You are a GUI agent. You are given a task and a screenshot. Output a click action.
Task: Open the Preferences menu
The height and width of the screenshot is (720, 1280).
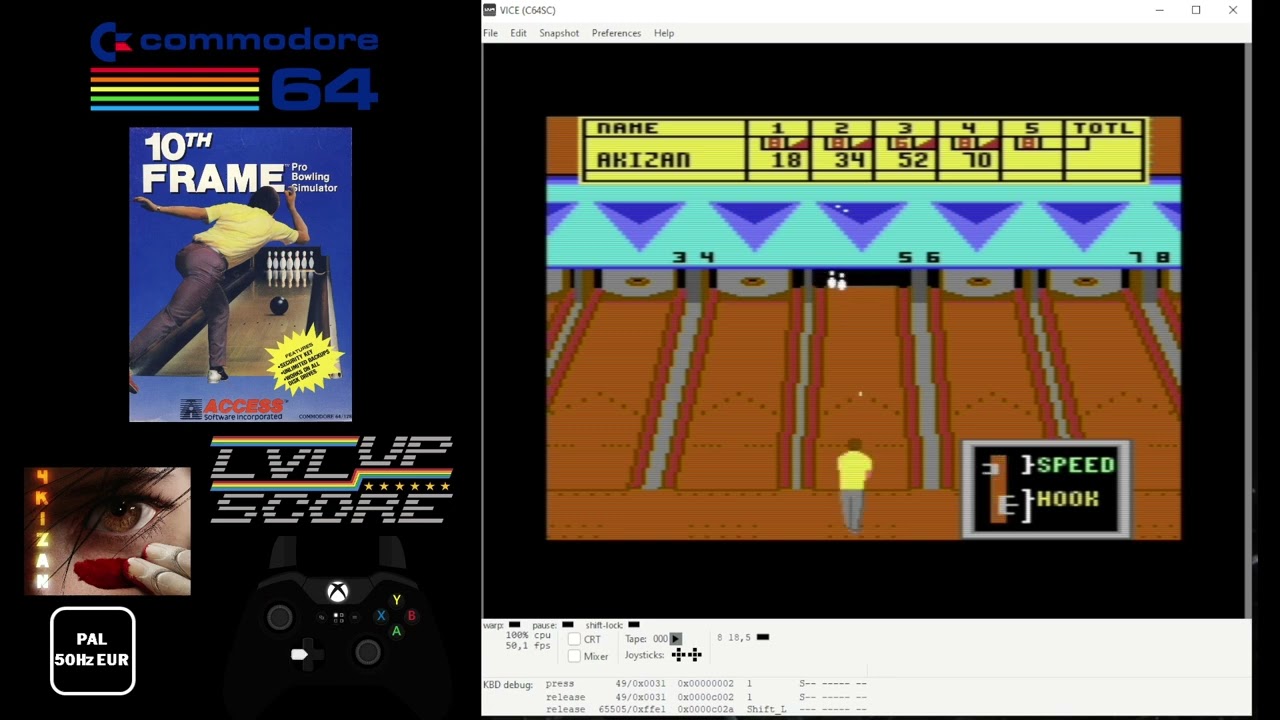click(x=616, y=33)
